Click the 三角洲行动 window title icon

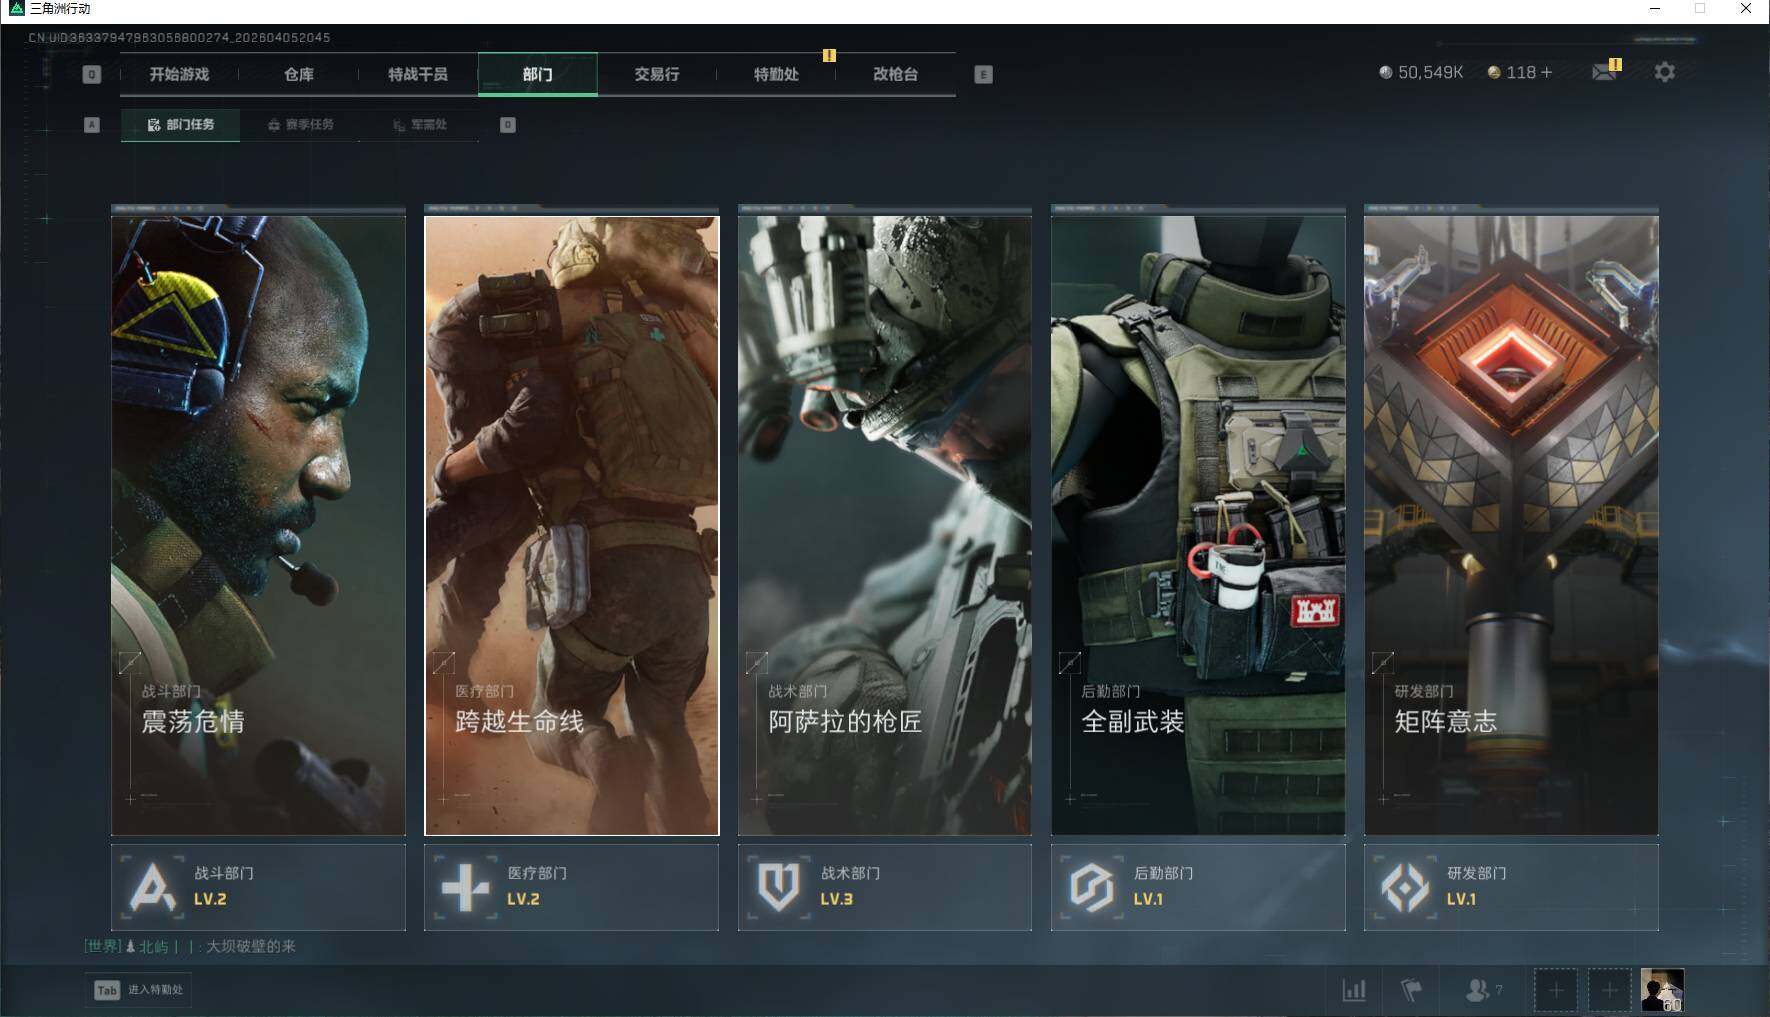[x=17, y=9]
